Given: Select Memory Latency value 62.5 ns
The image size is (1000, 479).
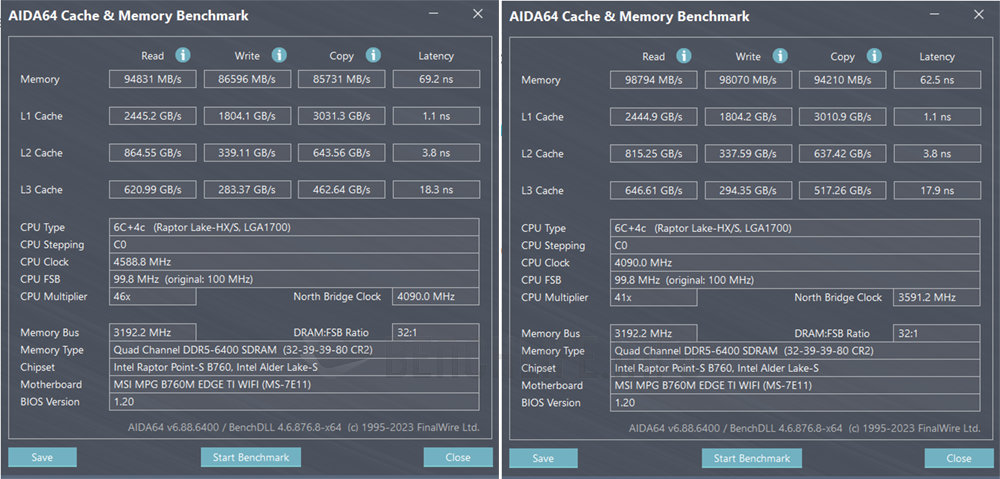Looking at the screenshot, I should click(938, 80).
